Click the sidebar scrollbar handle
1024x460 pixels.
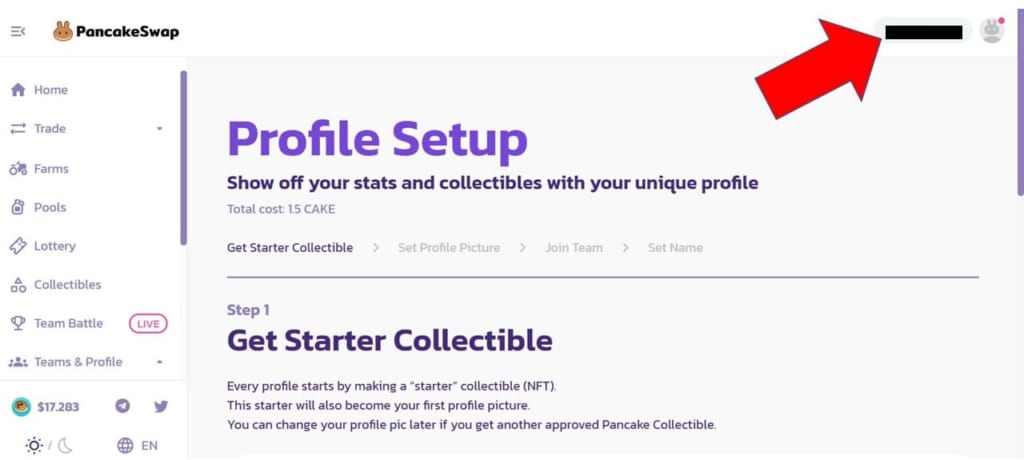click(184, 157)
